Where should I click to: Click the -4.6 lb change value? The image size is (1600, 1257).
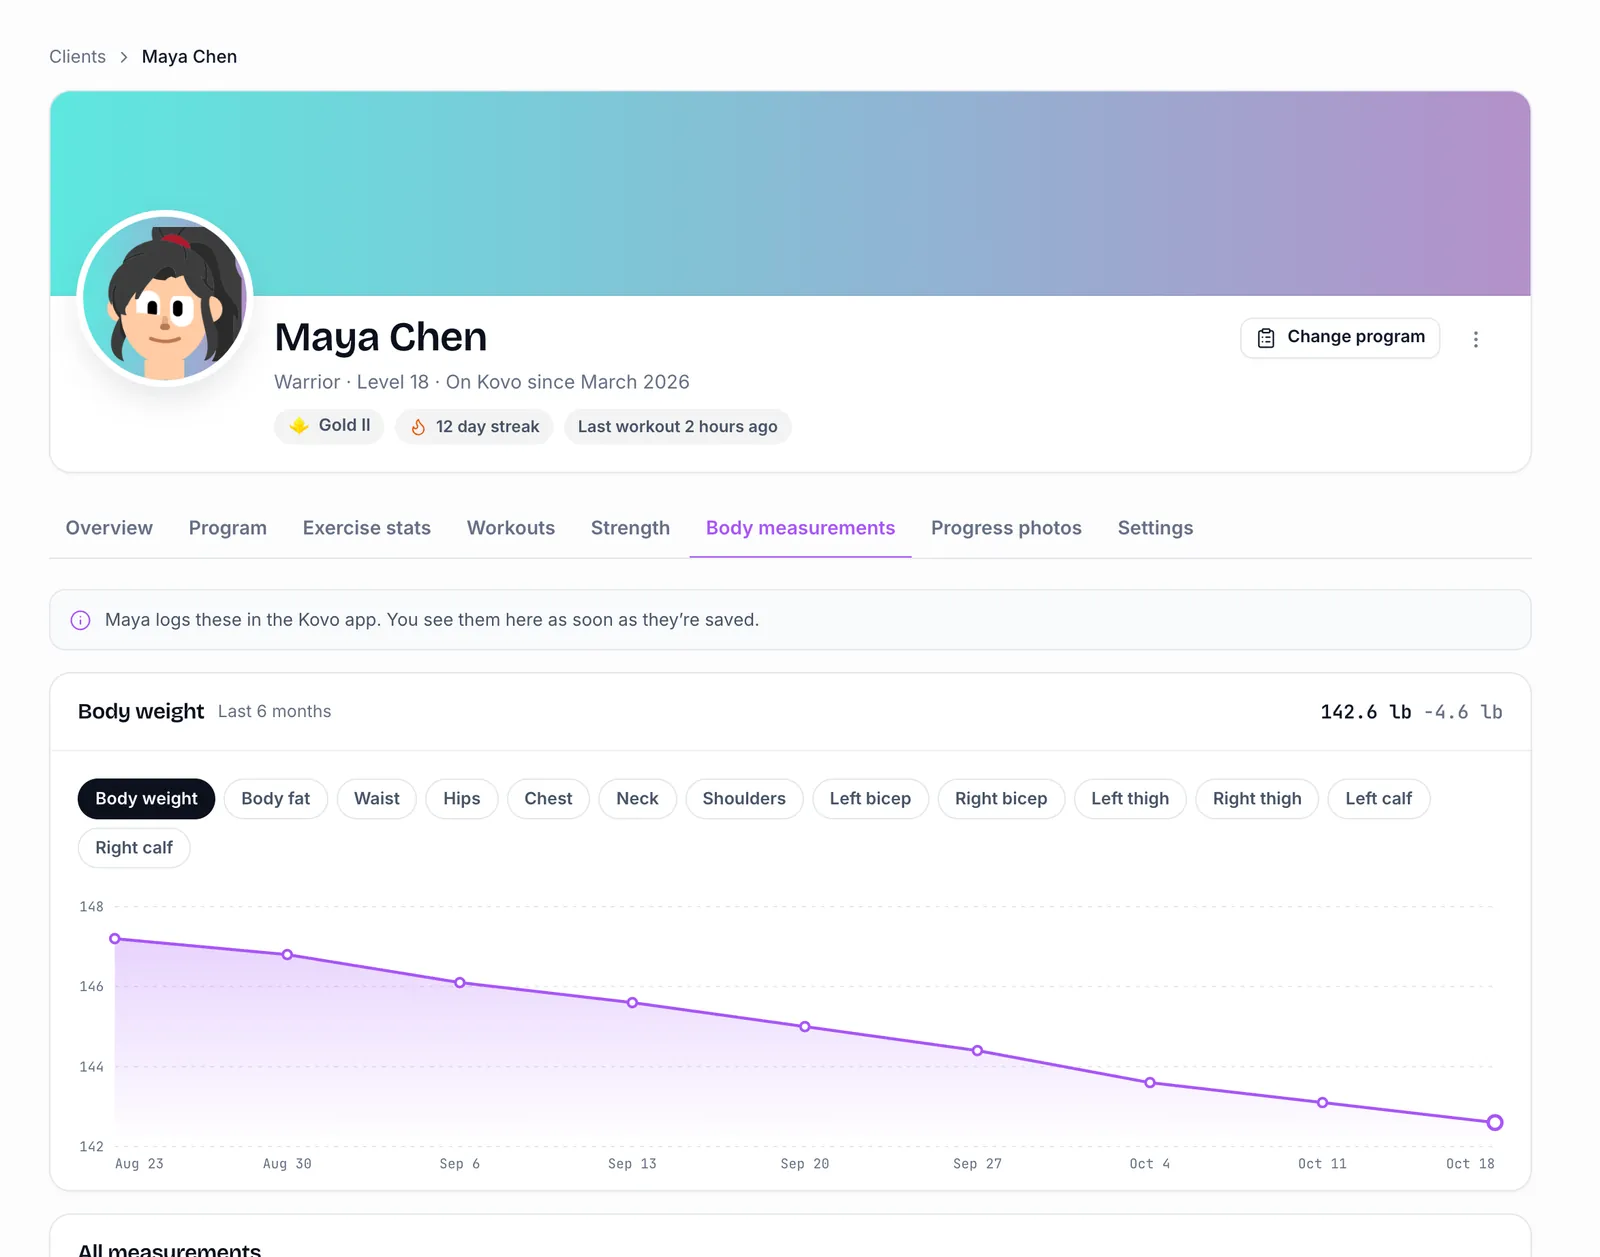[1463, 712]
